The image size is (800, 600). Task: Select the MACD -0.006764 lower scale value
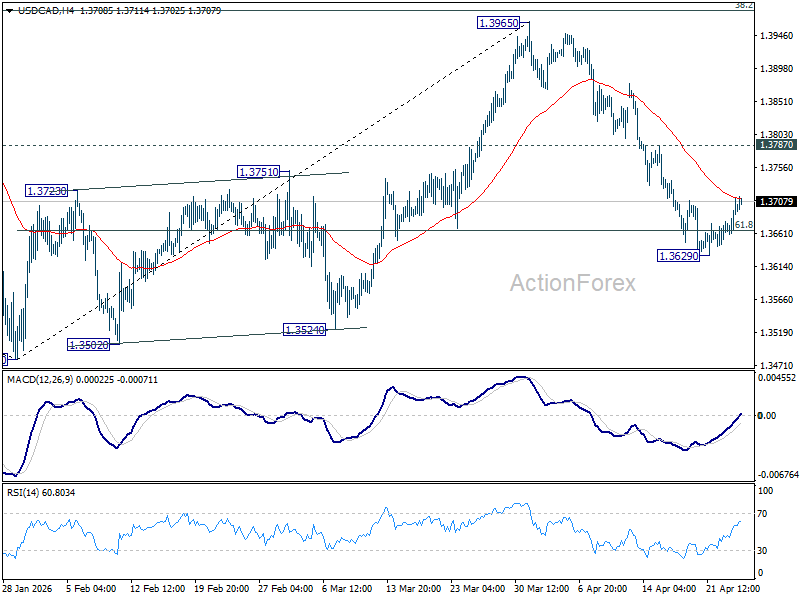[778, 474]
